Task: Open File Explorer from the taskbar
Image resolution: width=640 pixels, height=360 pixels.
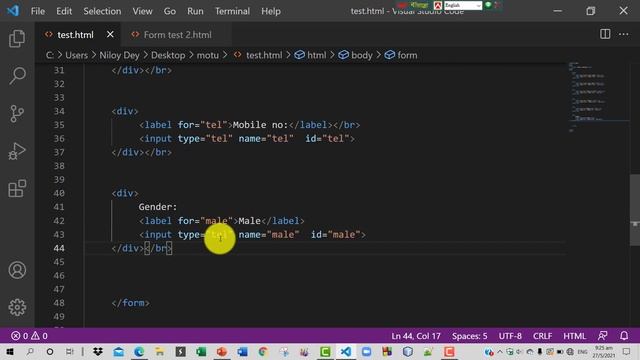Action: 160,351
